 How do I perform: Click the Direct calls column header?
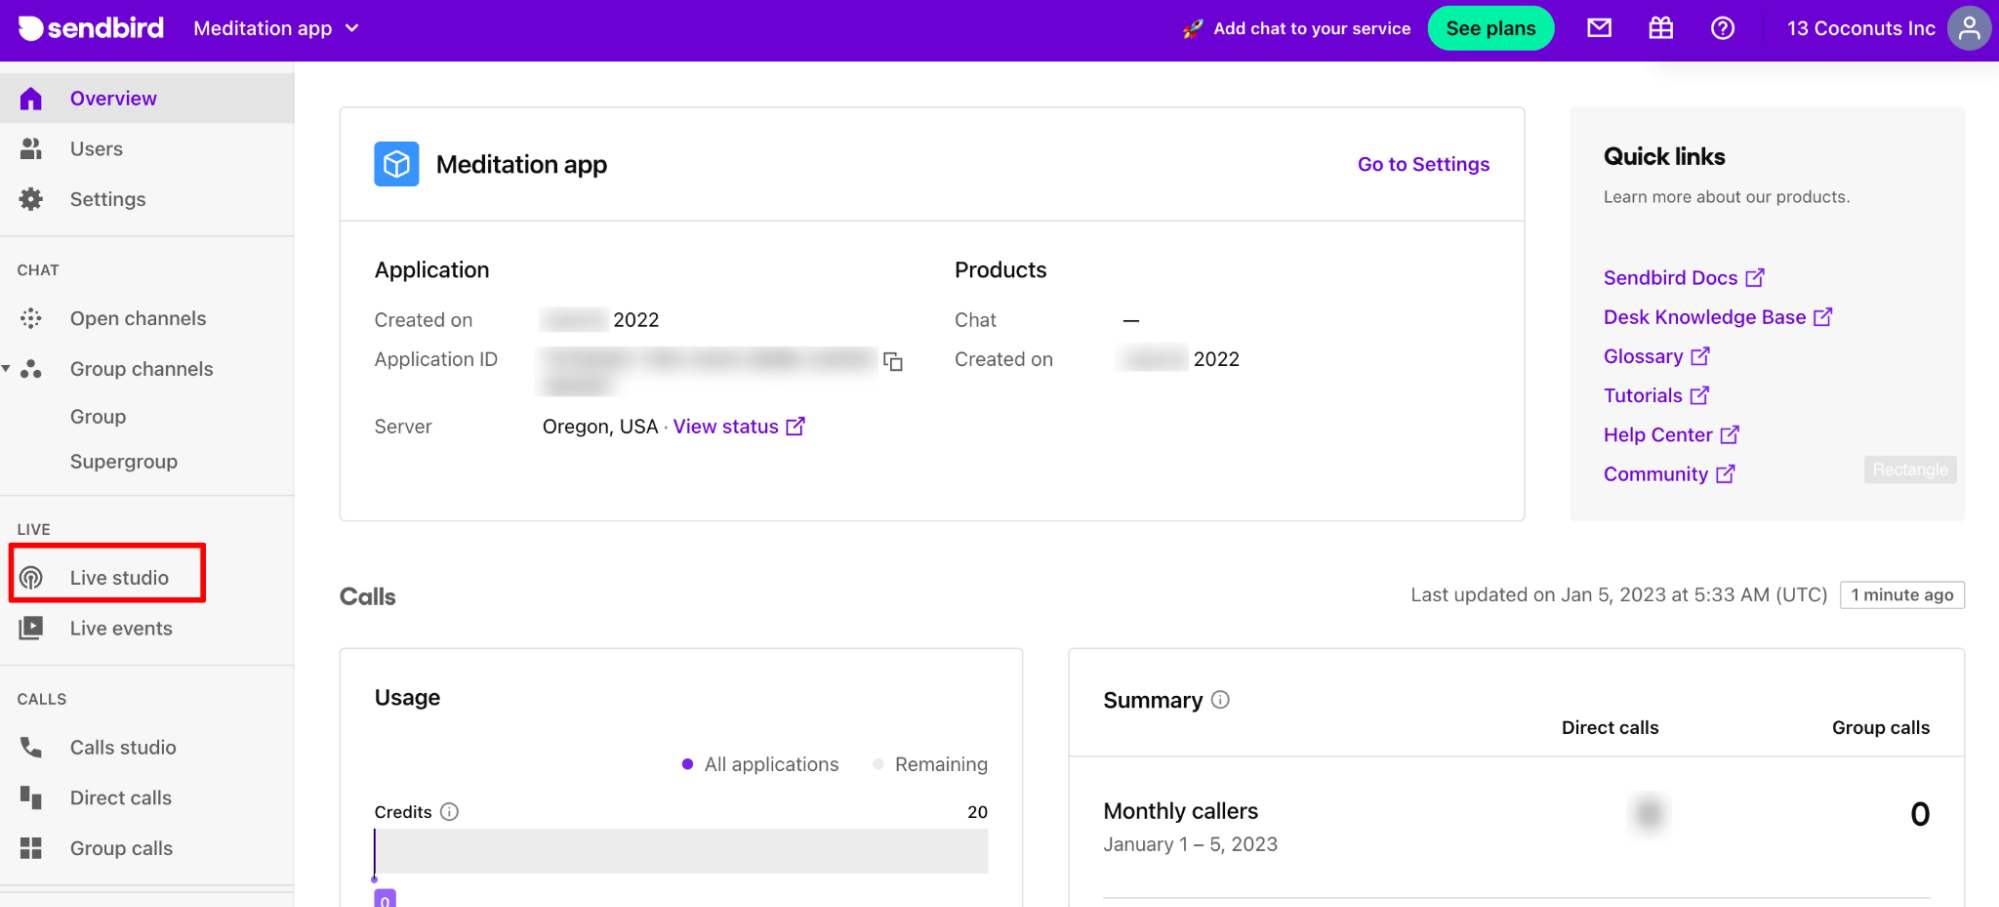click(x=1610, y=727)
